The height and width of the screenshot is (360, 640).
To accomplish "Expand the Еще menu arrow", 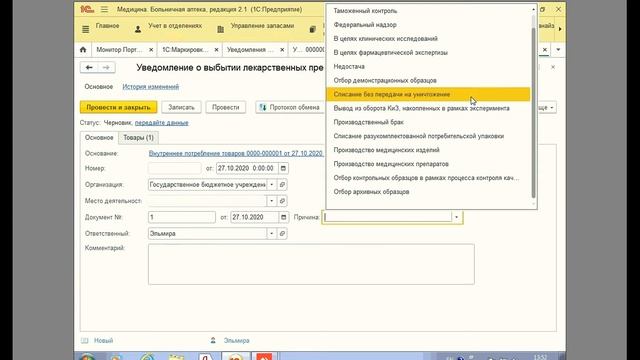I will 552,108.
